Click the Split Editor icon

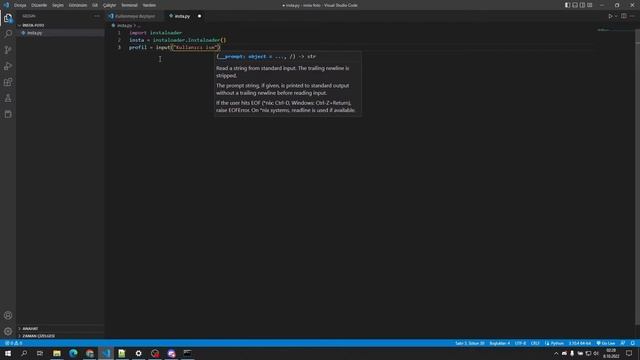pos(624,16)
